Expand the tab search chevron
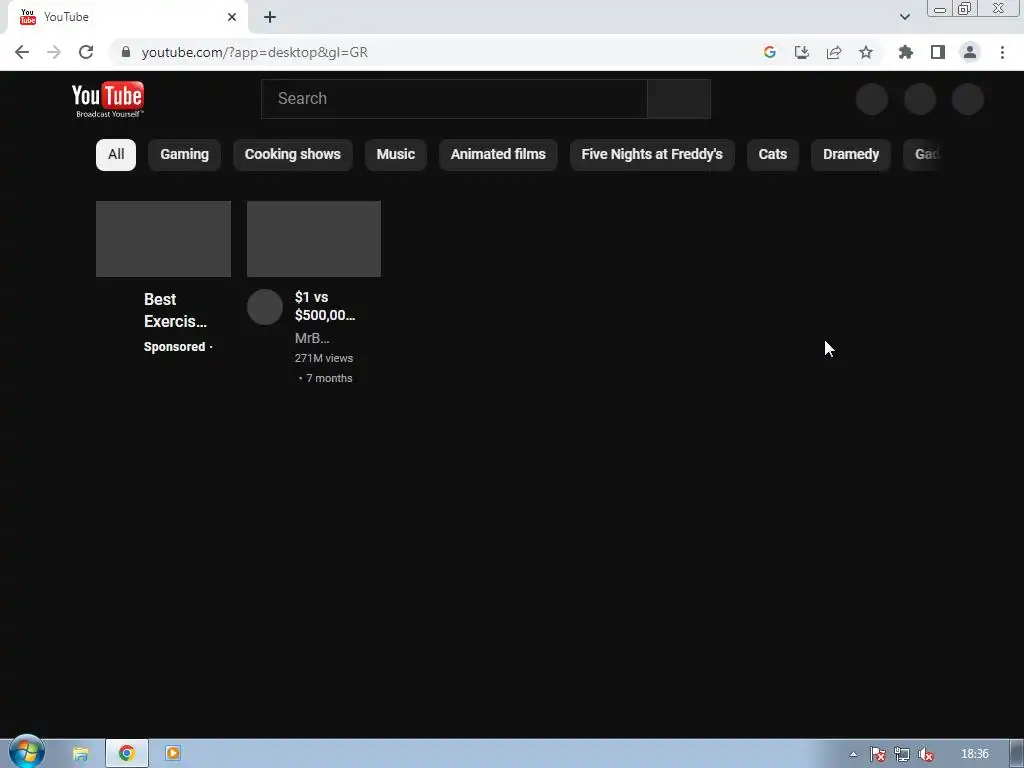This screenshot has height=768, width=1024. click(x=904, y=17)
